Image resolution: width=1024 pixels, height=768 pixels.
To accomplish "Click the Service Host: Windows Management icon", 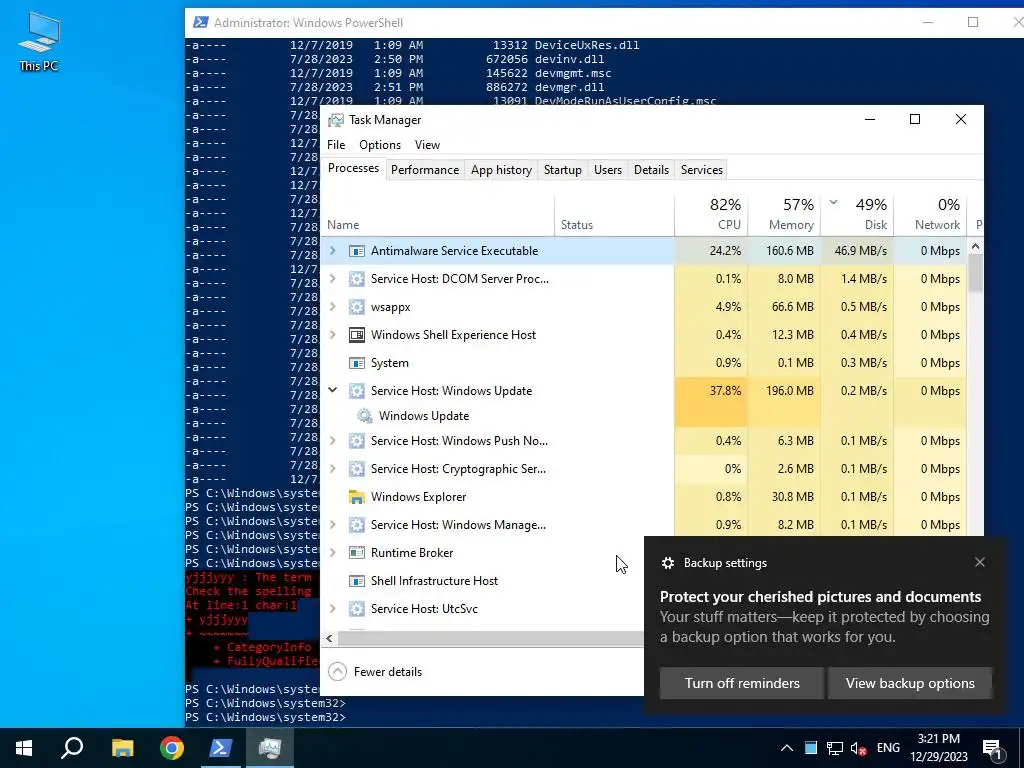I will [x=357, y=525].
